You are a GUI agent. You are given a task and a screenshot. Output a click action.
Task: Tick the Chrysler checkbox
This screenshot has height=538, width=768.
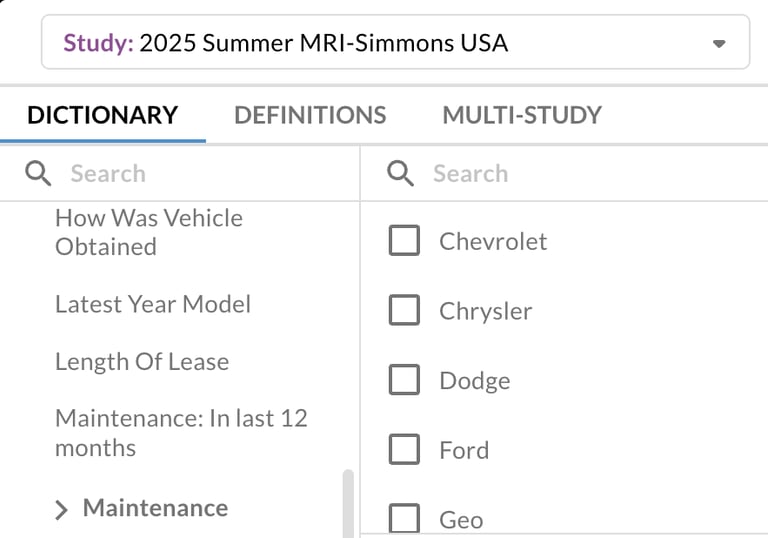[x=404, y=311]
